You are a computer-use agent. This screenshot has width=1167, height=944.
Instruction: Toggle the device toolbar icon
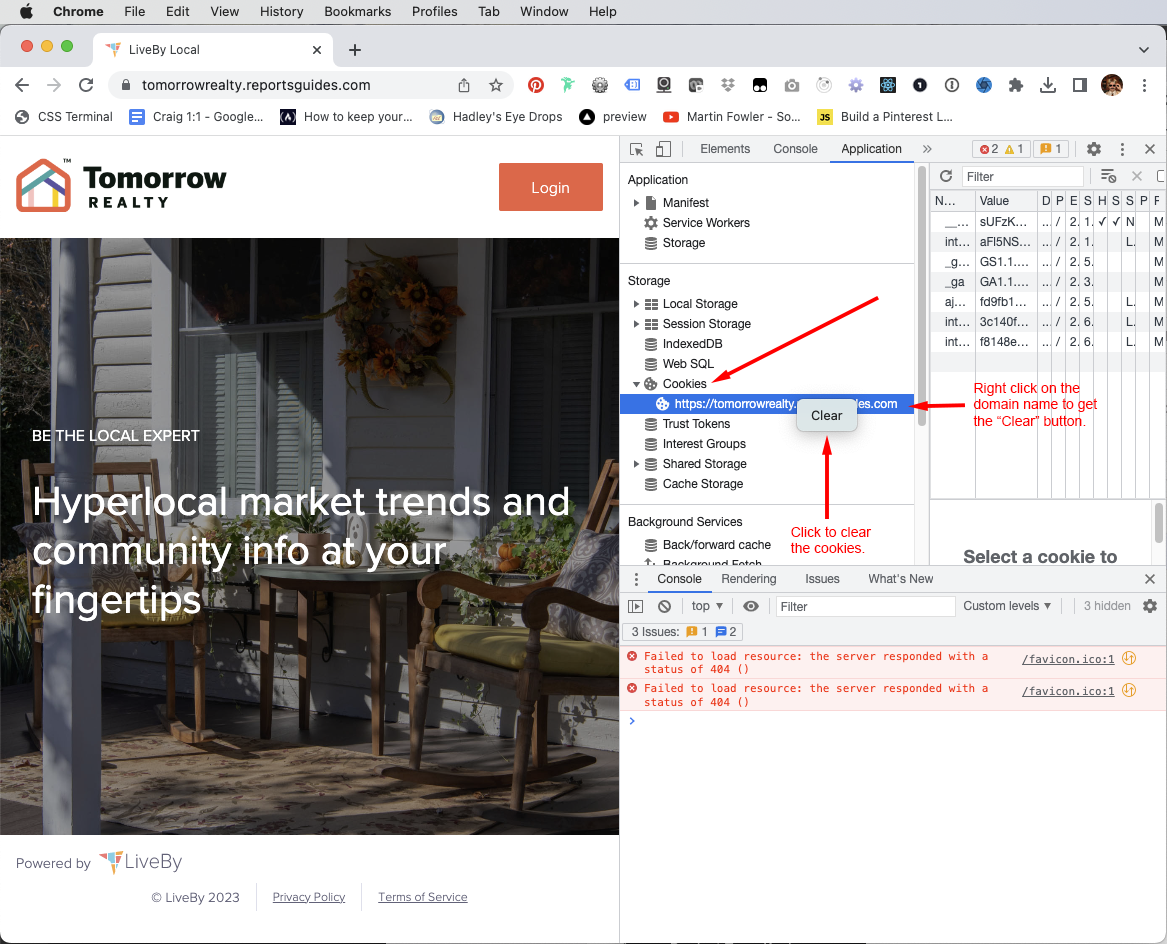tap(663, 149)
